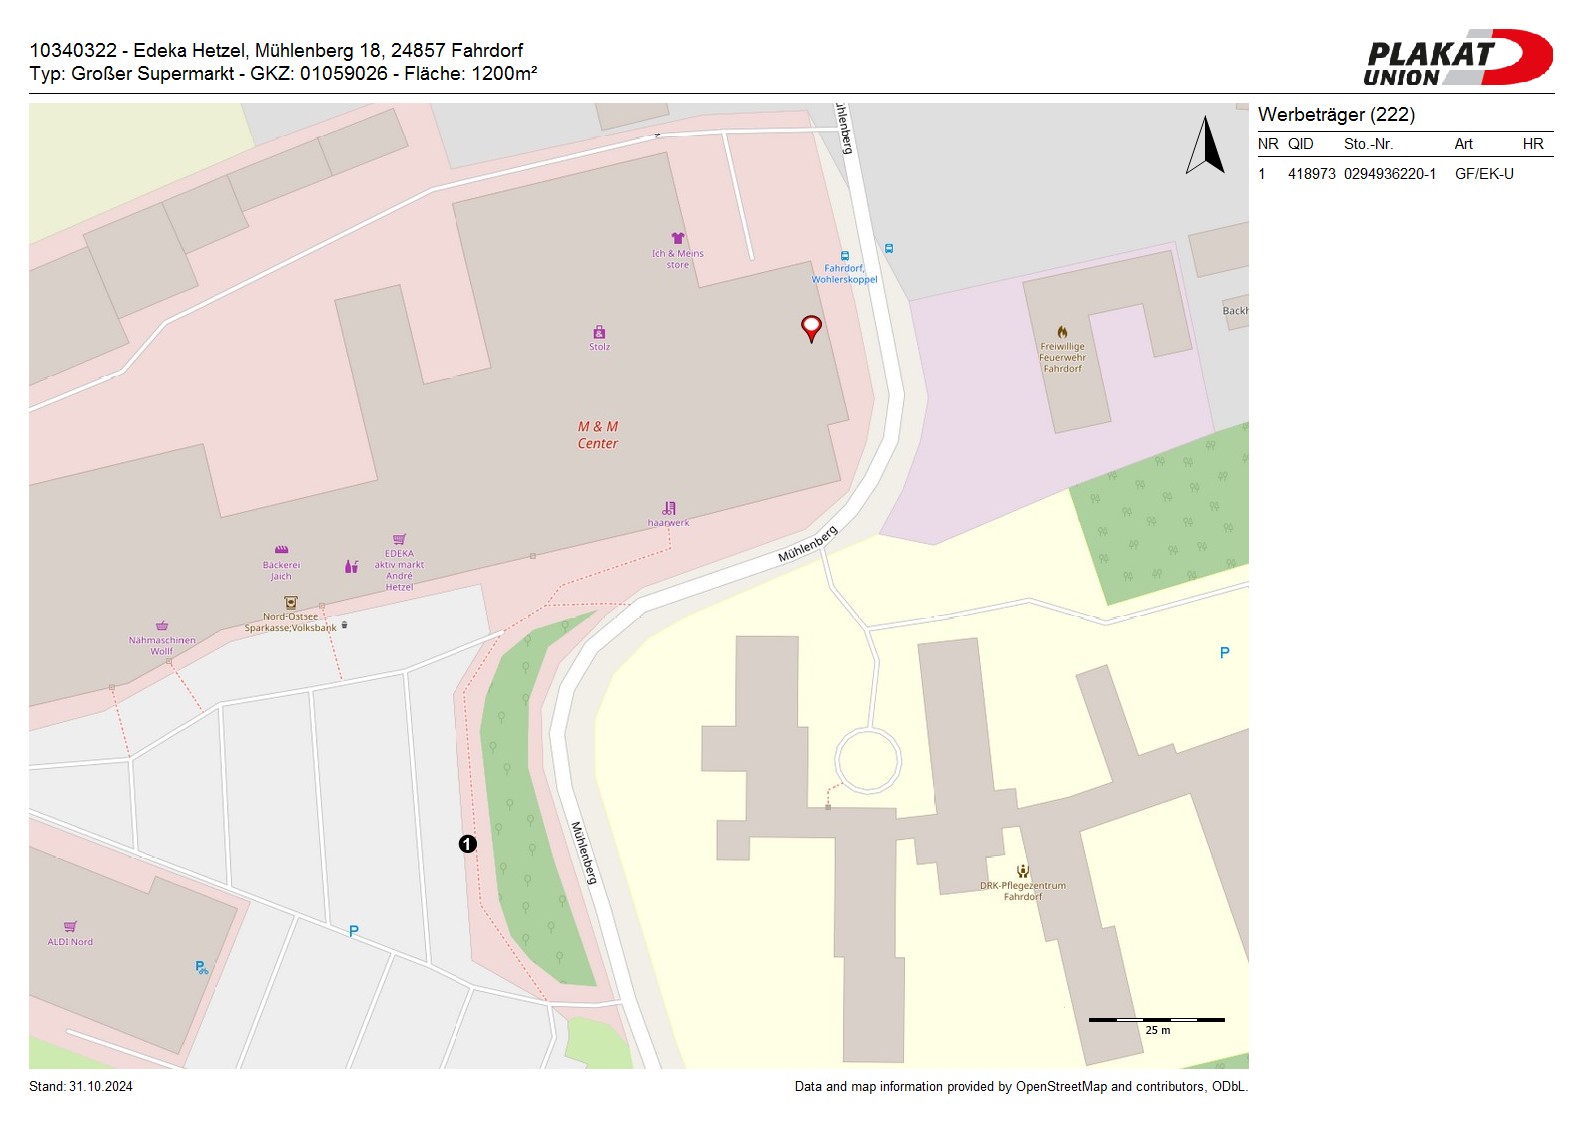
Task: Click the red location pin marker
Action: click(x=811, y=327)
